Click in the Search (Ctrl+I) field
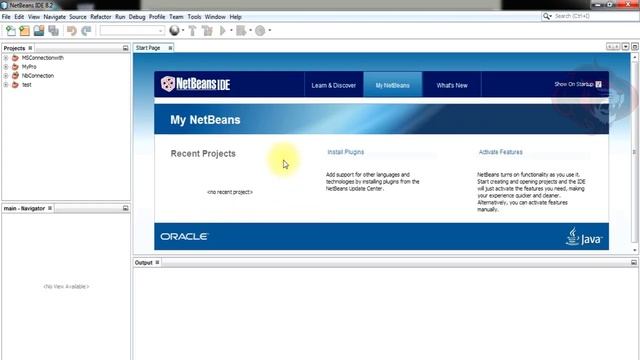 click(x=595, y=16)
